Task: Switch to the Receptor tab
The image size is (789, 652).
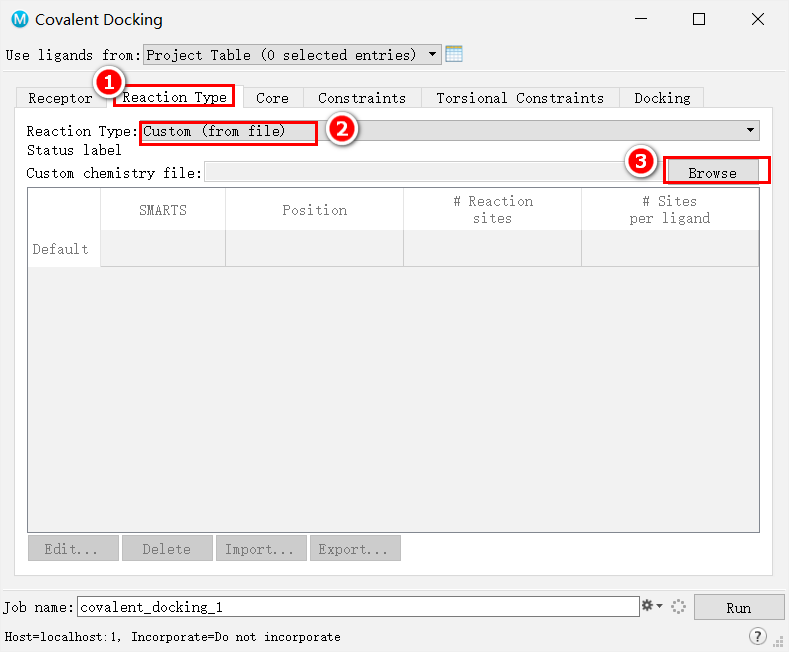Action: coord(60,98)
